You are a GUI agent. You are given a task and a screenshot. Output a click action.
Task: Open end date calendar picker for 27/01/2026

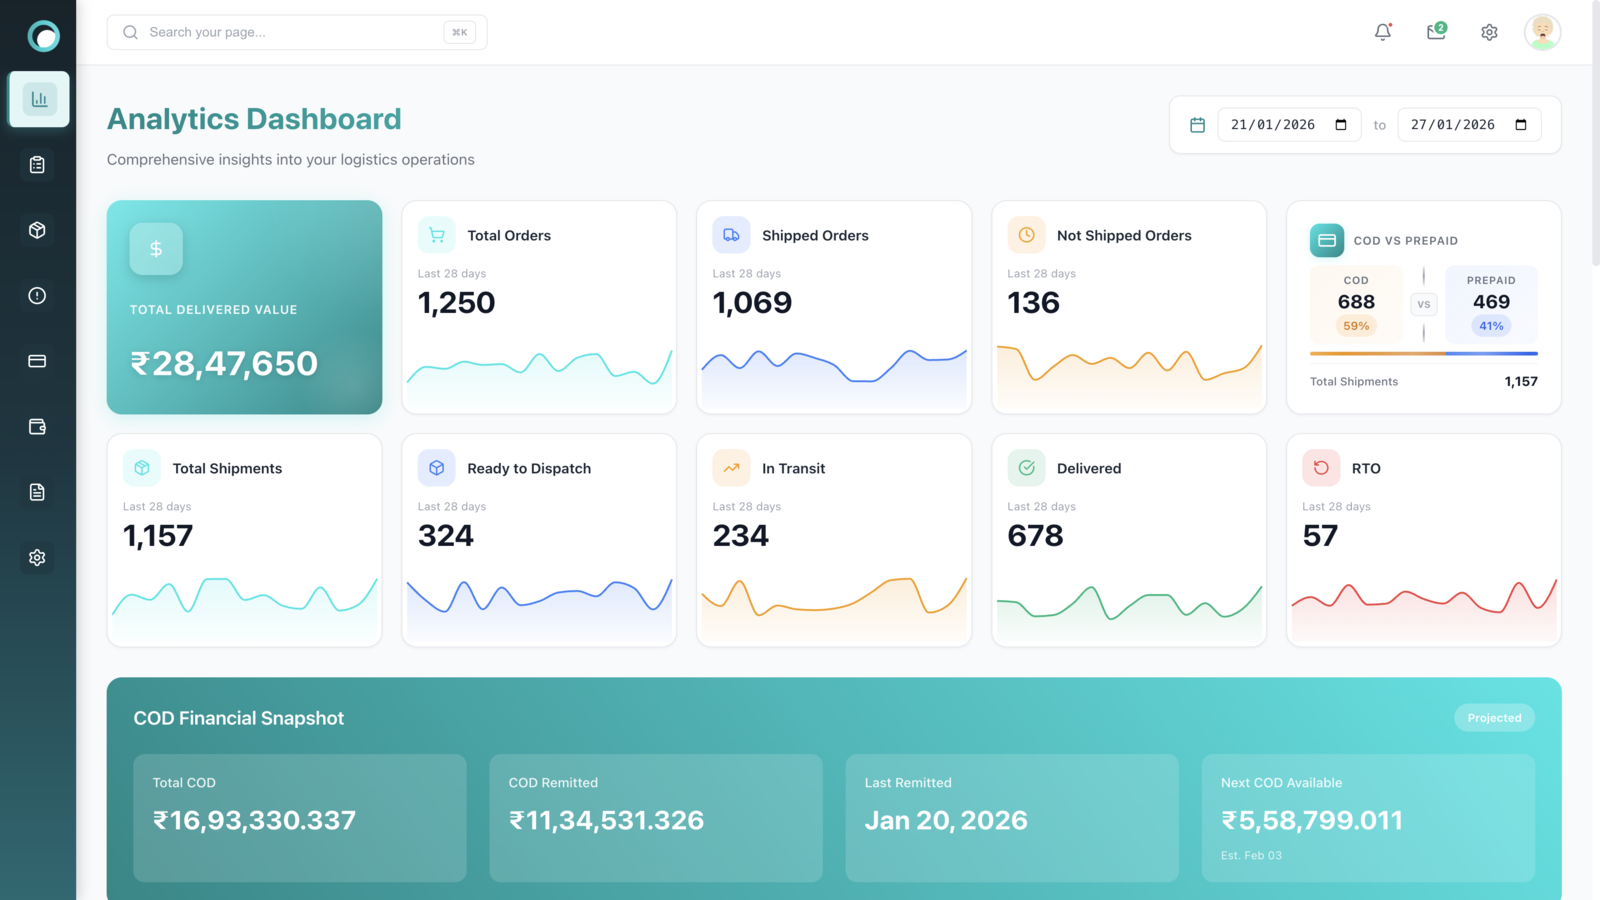click(x=1521, y=125)
